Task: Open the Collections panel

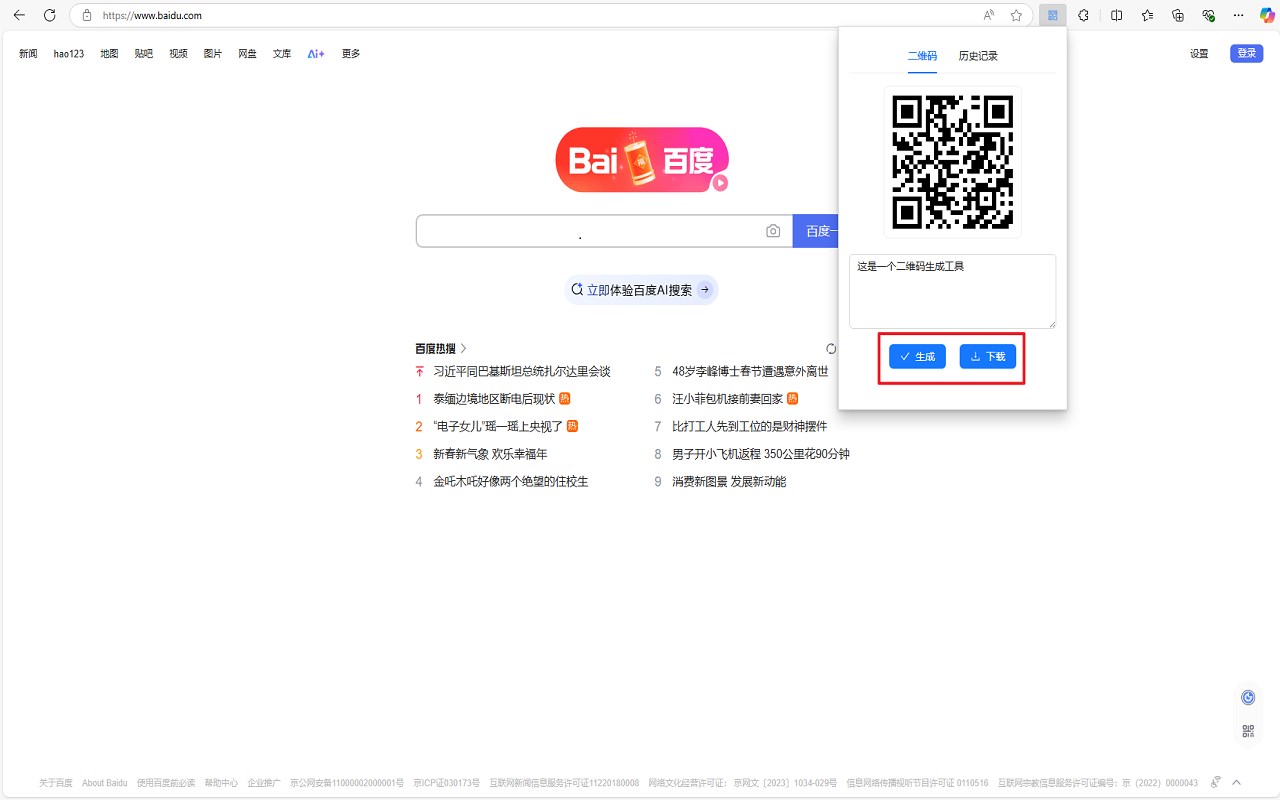Action: (x=1178, y=15)
